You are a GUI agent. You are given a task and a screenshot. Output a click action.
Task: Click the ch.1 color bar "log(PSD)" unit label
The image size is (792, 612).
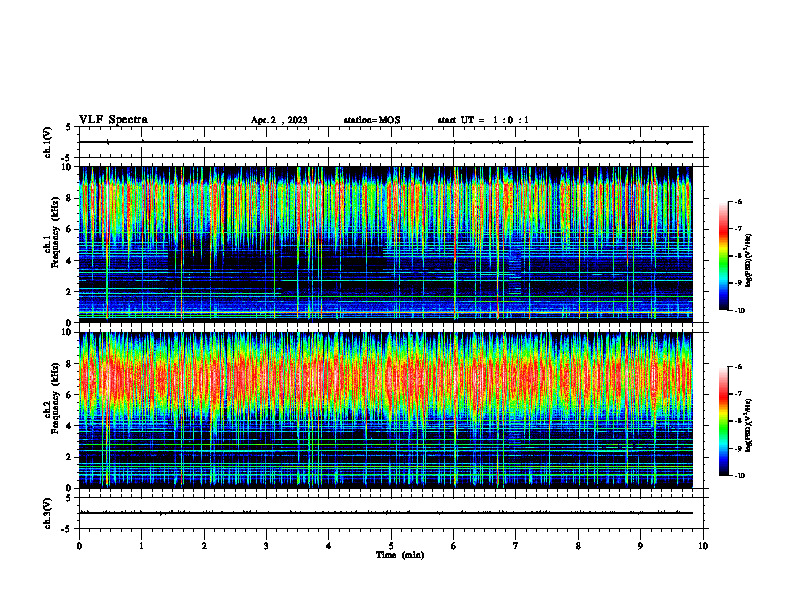[x=749, y=261]
